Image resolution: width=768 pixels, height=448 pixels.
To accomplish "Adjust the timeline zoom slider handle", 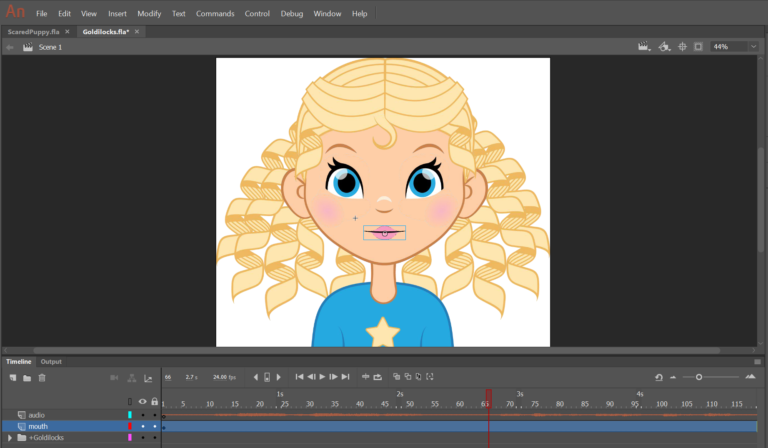I will tap(699, 377).
